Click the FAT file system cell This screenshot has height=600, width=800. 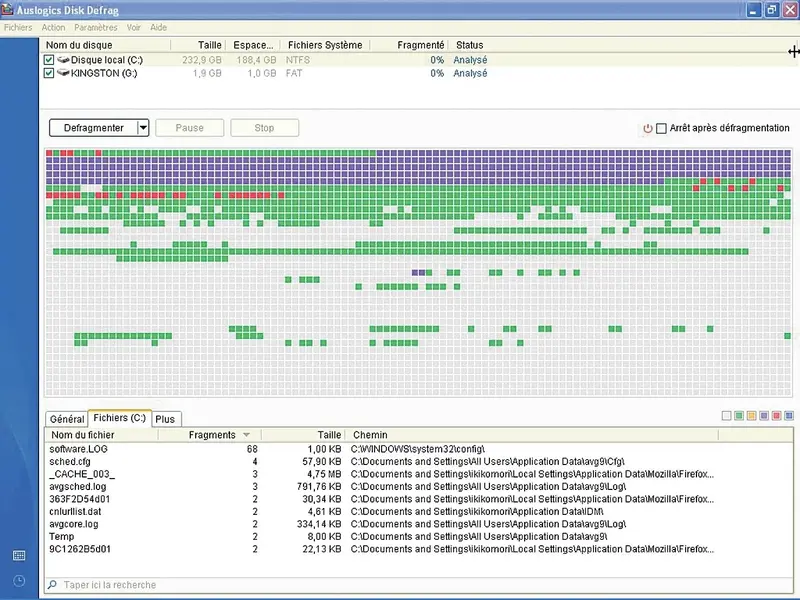[x=294, y=73]
